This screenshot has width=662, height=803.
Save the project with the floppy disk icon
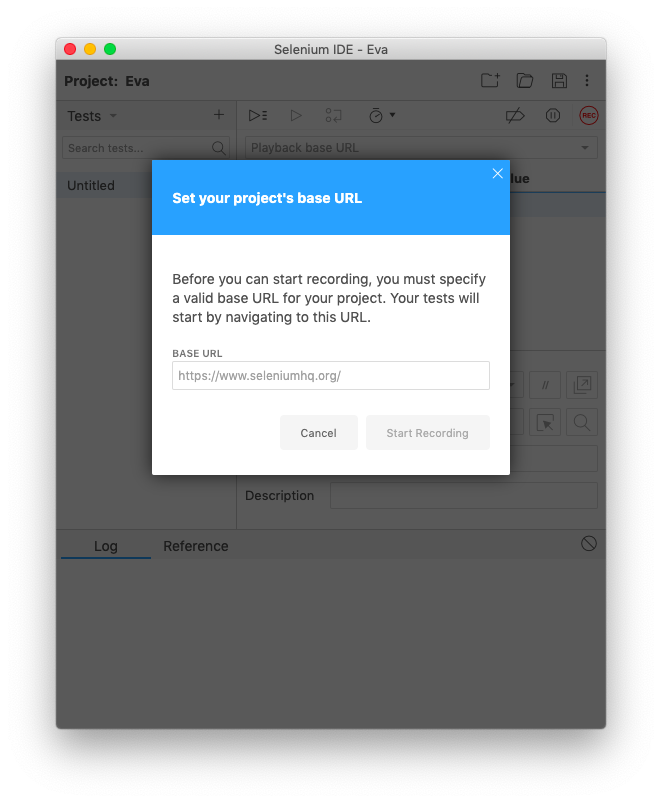click(x=559, y=81)
